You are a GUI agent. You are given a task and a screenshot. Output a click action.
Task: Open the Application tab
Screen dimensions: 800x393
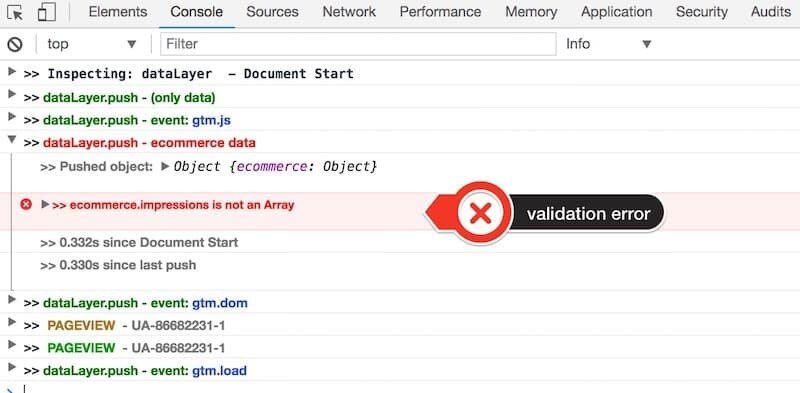click(616, 12)
